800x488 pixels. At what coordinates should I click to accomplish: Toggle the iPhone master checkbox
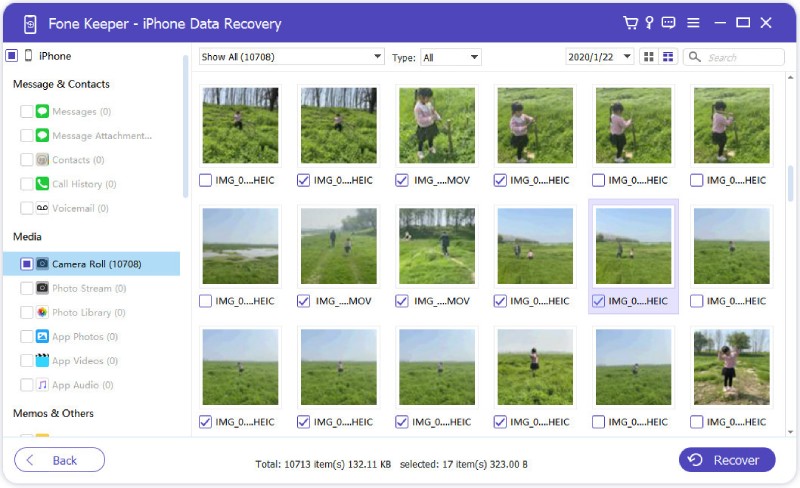pyautogui.click(x=12, y=55)
